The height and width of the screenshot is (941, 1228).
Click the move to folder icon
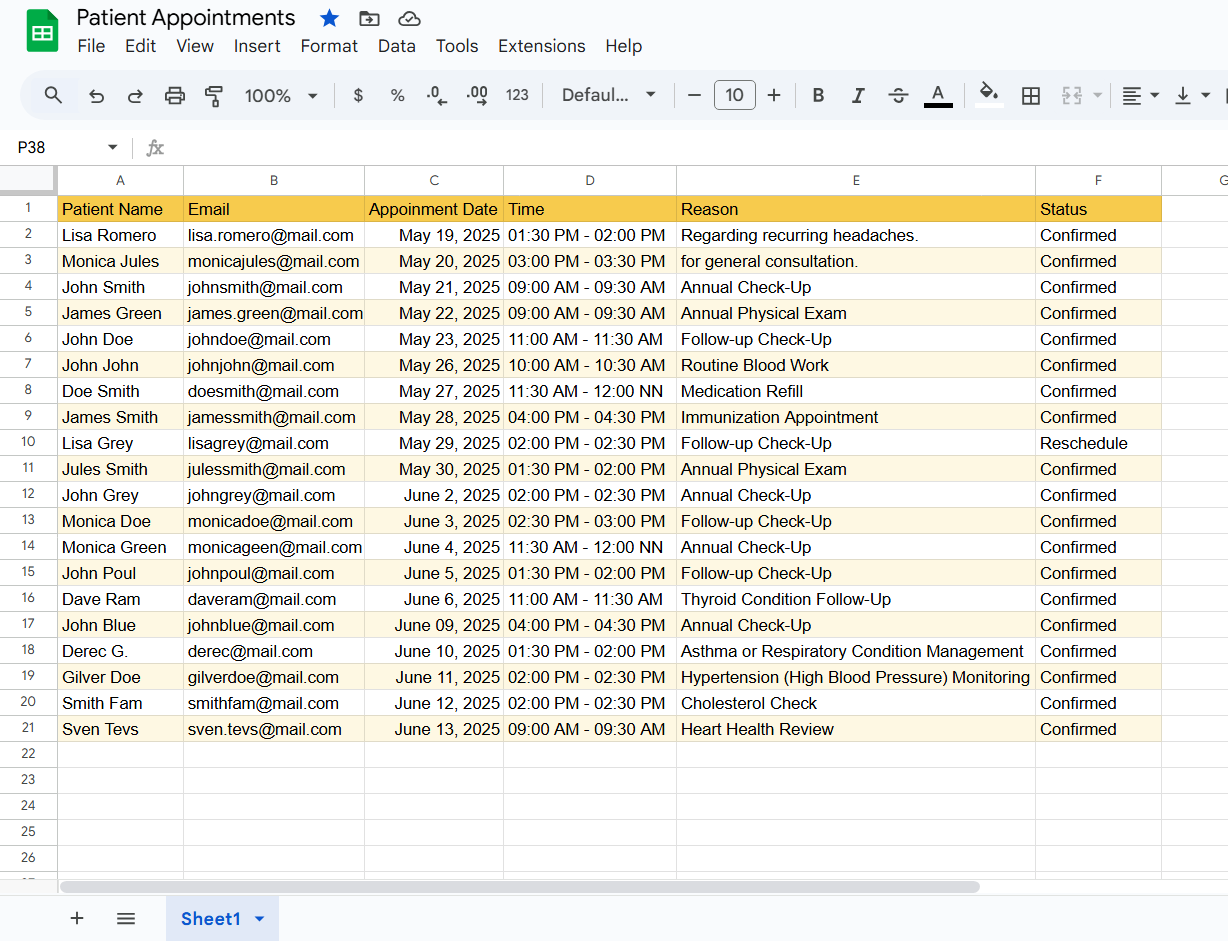(x=369, y=18)
